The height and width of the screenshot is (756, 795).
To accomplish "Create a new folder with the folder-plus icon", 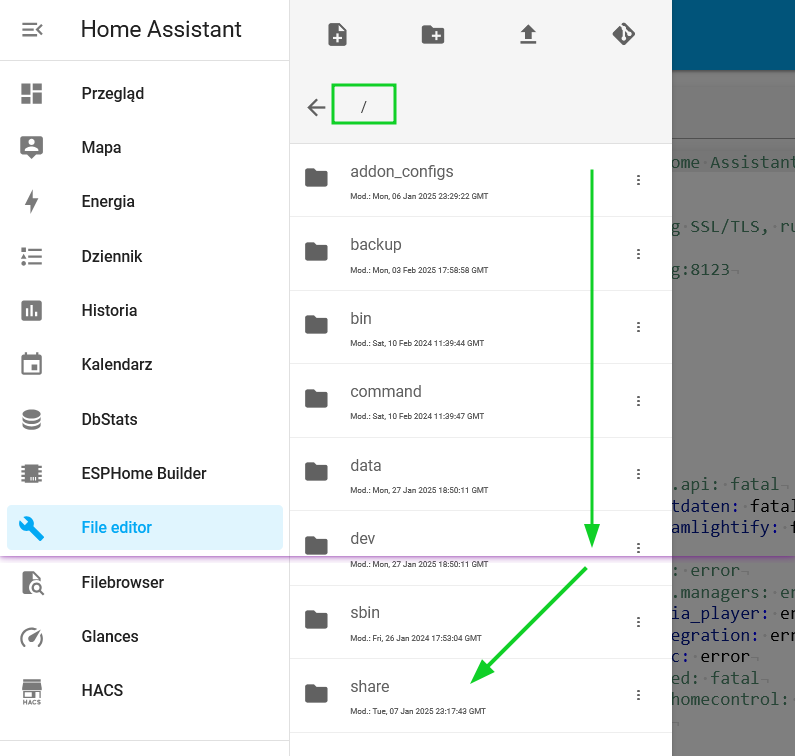I will tap(433, 34).
